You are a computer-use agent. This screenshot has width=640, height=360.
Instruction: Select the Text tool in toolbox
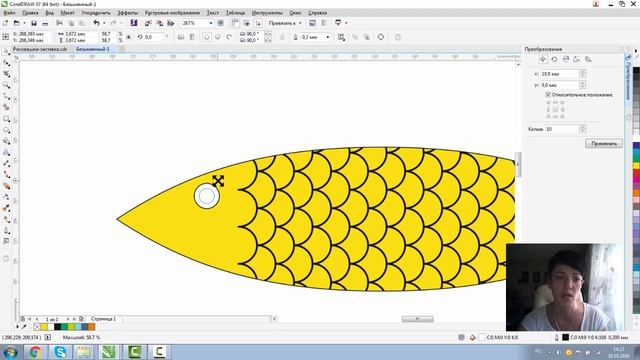click(6, 152)
